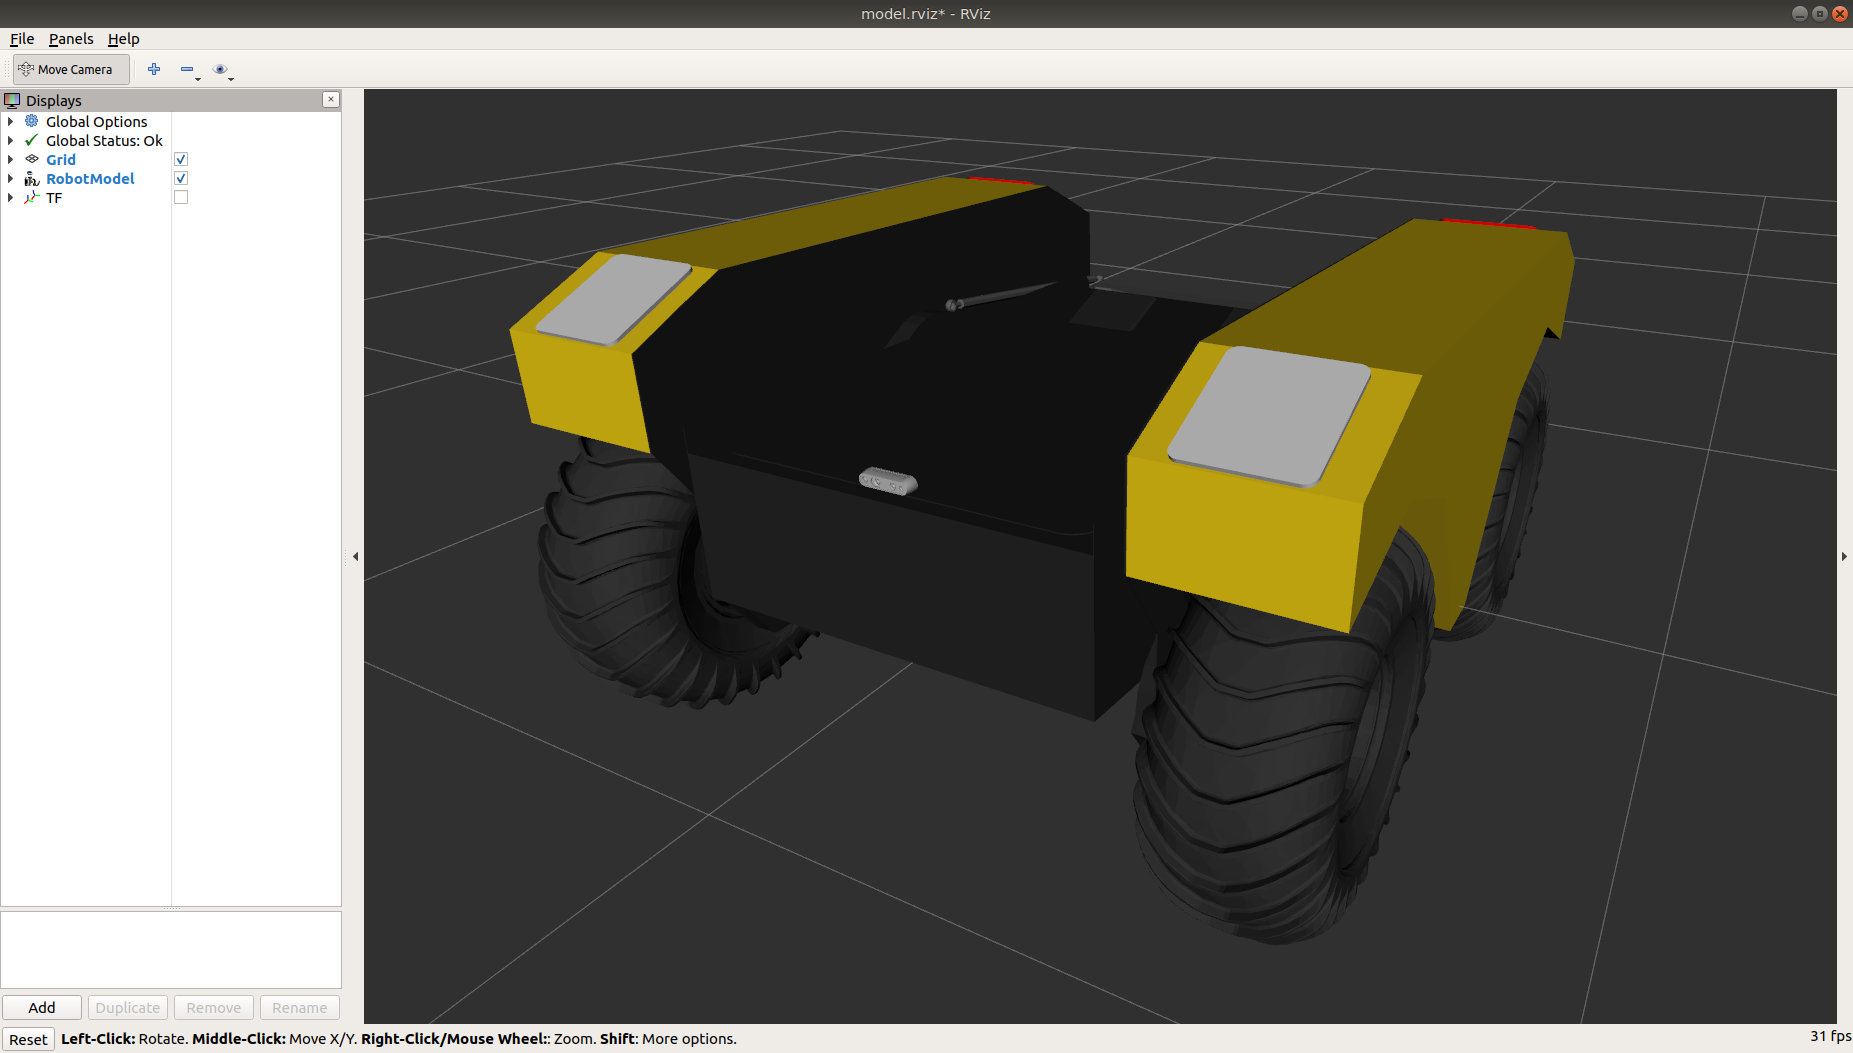Open the File menu
This screenshot has height=1053, width=1853.
click(22, 39)
